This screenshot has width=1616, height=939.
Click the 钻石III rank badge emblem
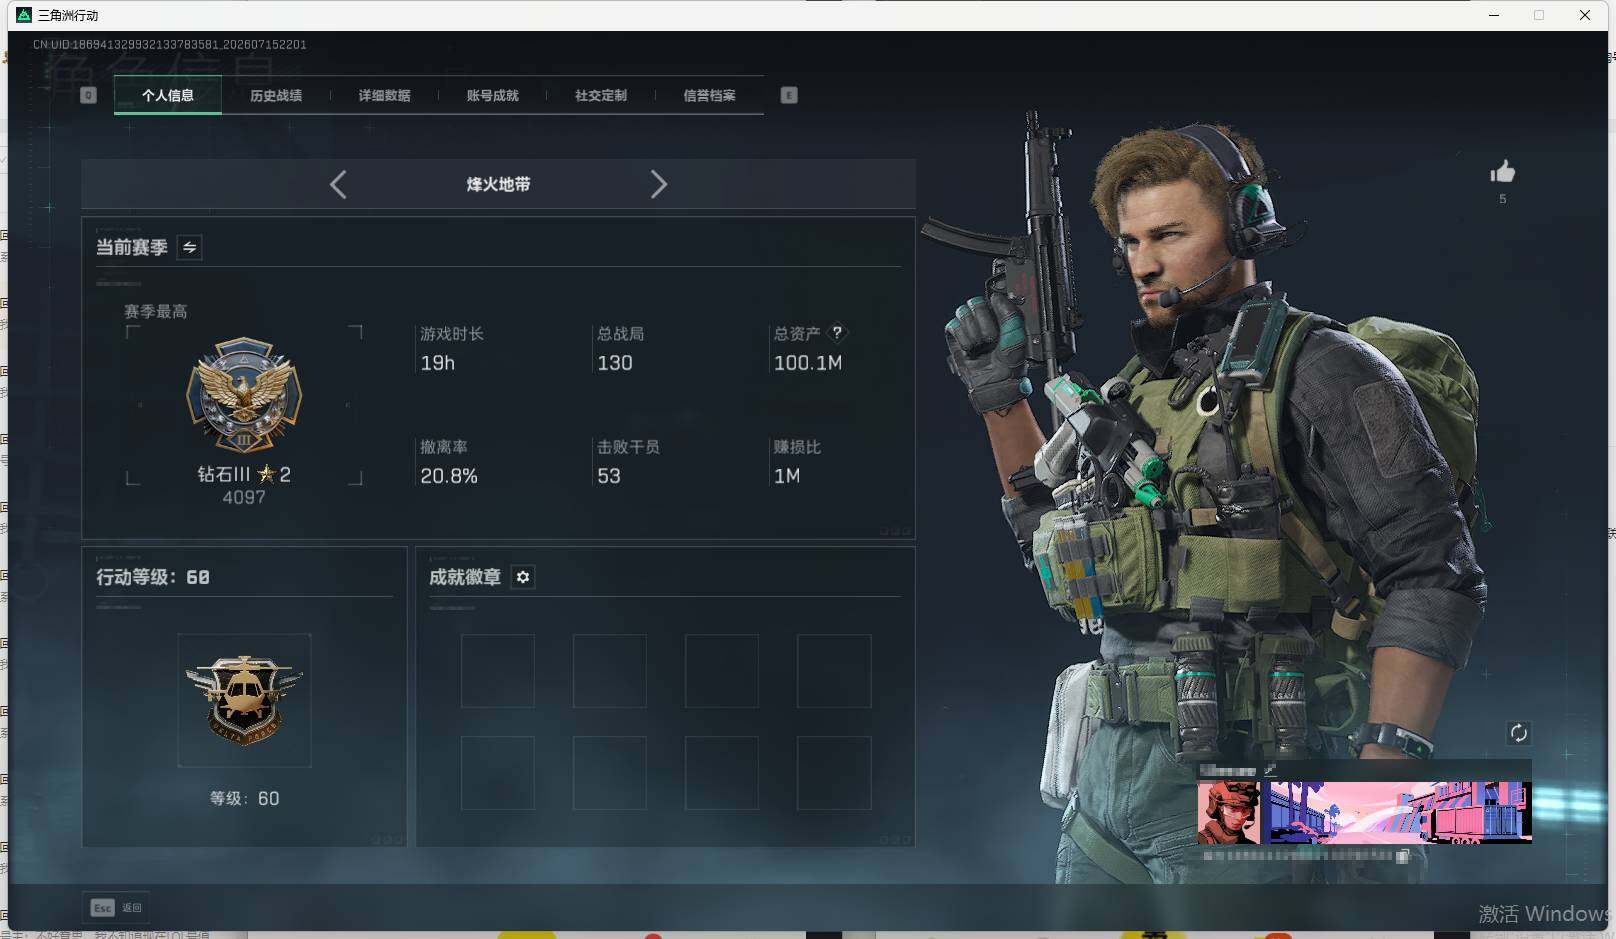tap(243, 394)
